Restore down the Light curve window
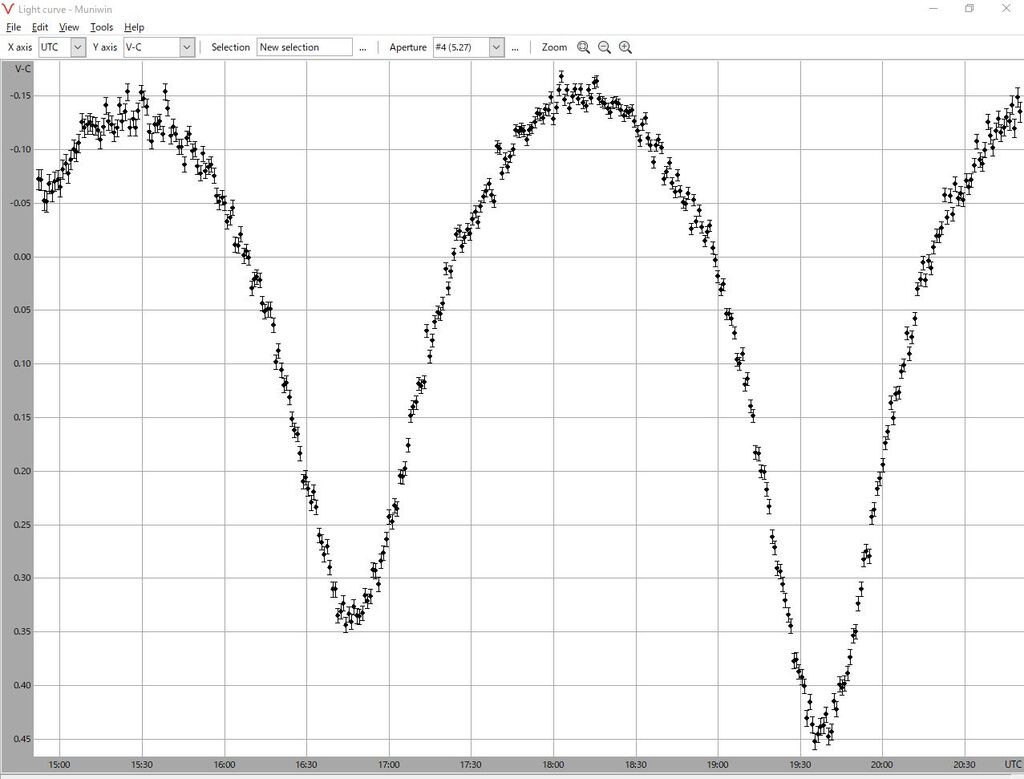Viewport: 1024px width, 779px height. (969, 9)
